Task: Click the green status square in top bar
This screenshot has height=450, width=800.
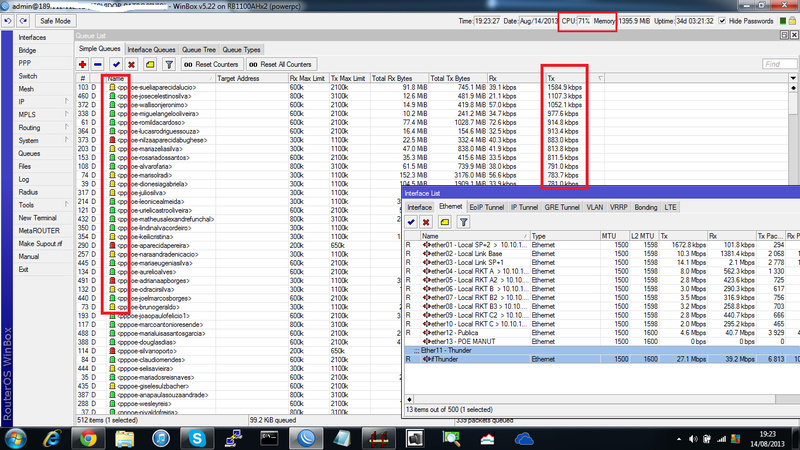Action: coord(783,21)
